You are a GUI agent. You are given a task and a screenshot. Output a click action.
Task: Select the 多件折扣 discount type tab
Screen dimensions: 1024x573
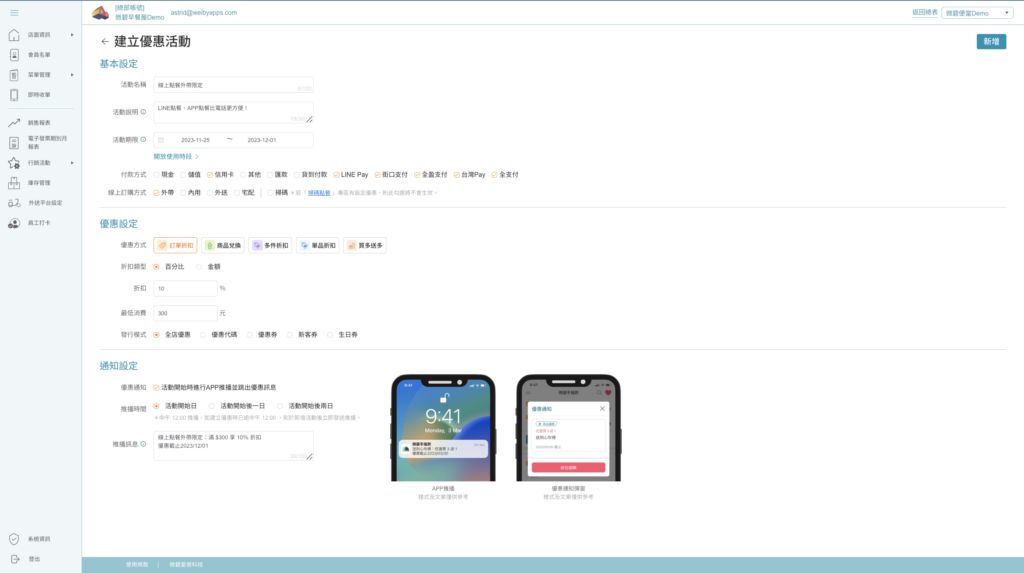(x=270, y=246)
